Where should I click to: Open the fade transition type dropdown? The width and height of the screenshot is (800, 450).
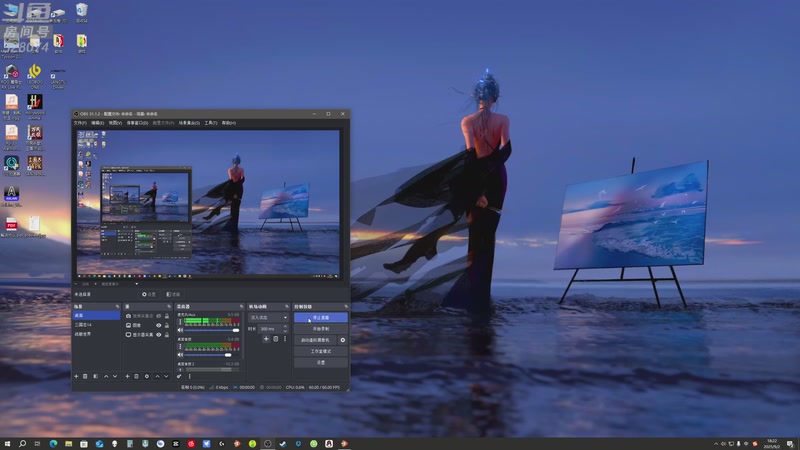(268, 317)
